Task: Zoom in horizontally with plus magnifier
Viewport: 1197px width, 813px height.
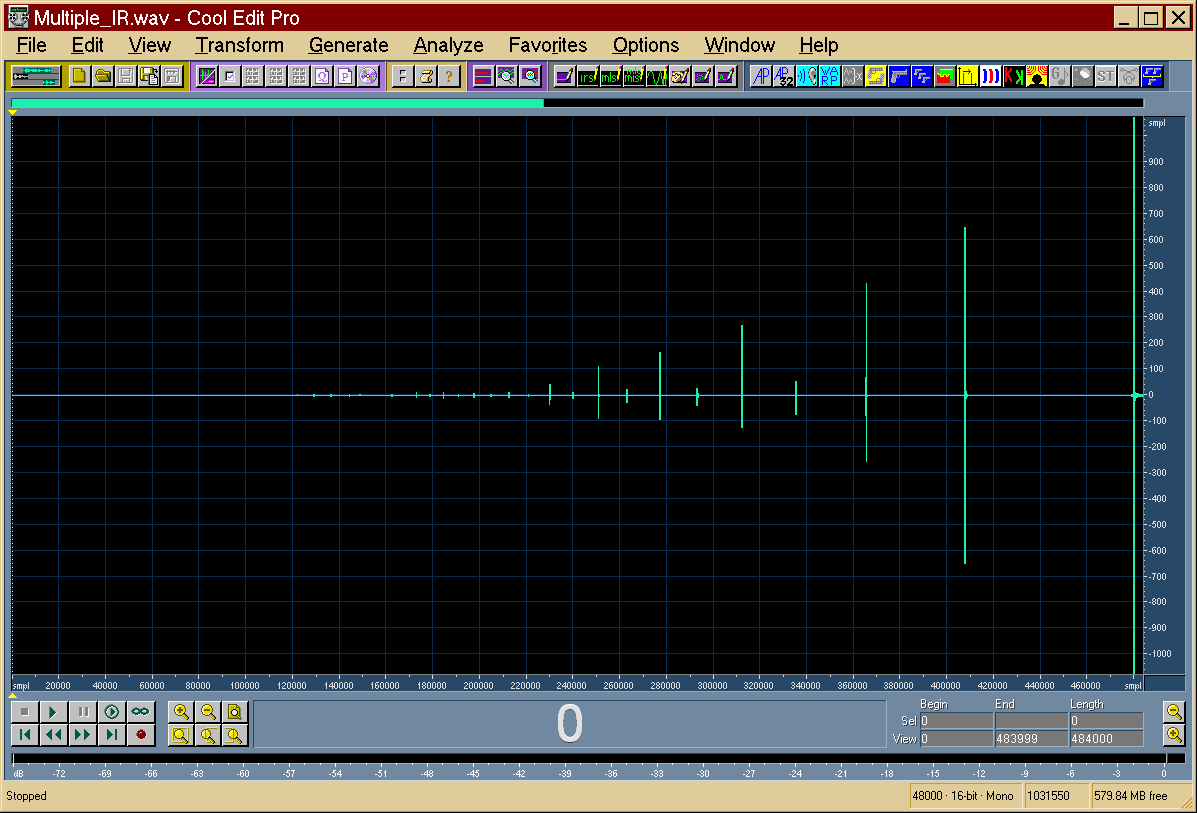Action: (x=181, y=711)
